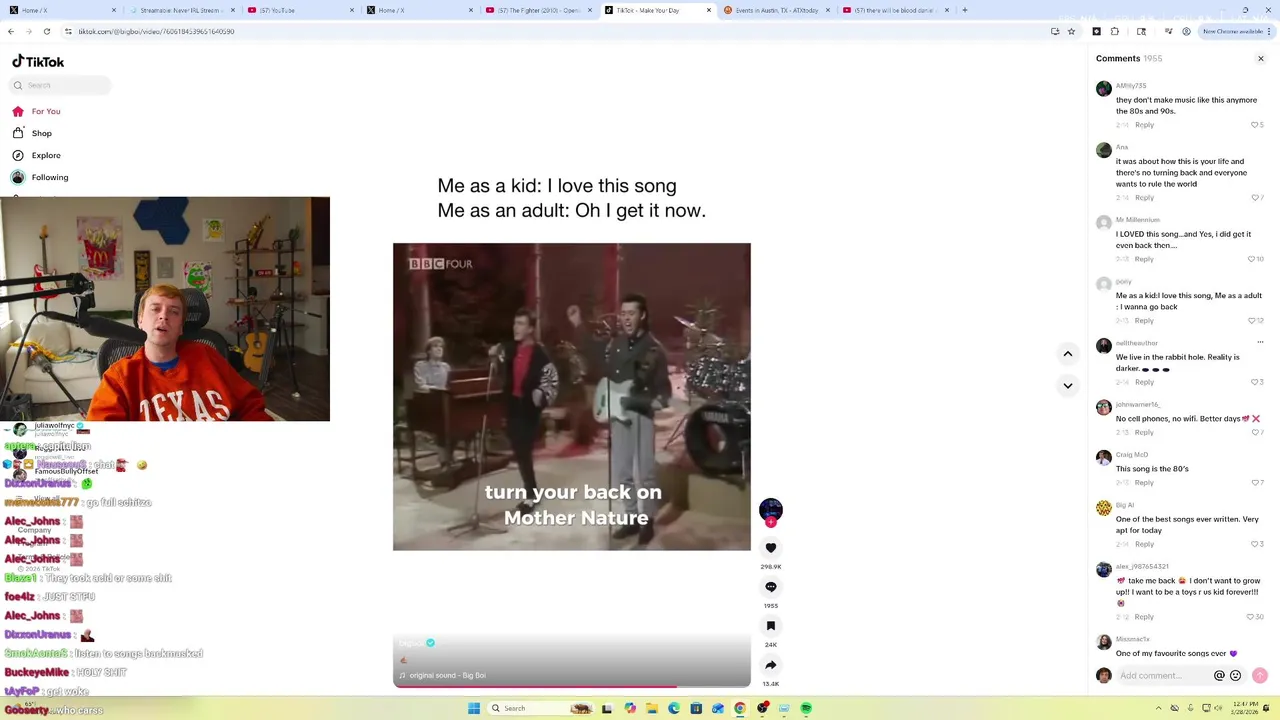Image resolution: width=1280 pixels, height=720 pixels.
Task: Click the TikTok logo
Action: point(38,61)
